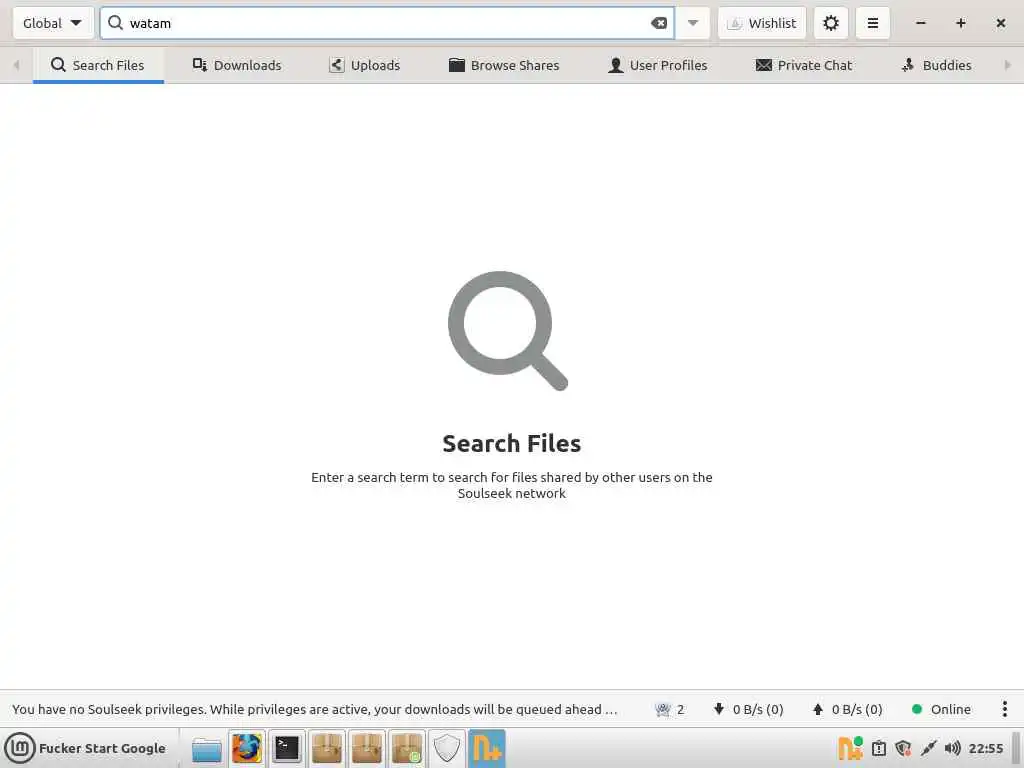
Task: Expand the search history dropdown arrow
Action: (693, 23)
